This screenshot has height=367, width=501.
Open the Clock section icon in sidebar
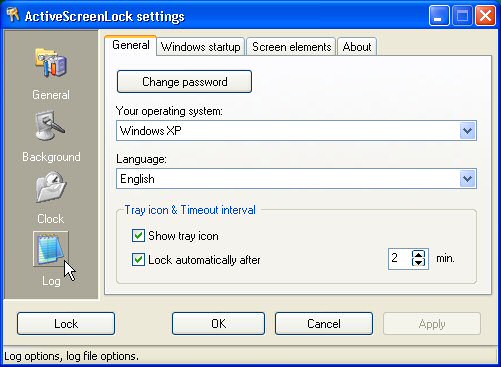pos(51,187)
